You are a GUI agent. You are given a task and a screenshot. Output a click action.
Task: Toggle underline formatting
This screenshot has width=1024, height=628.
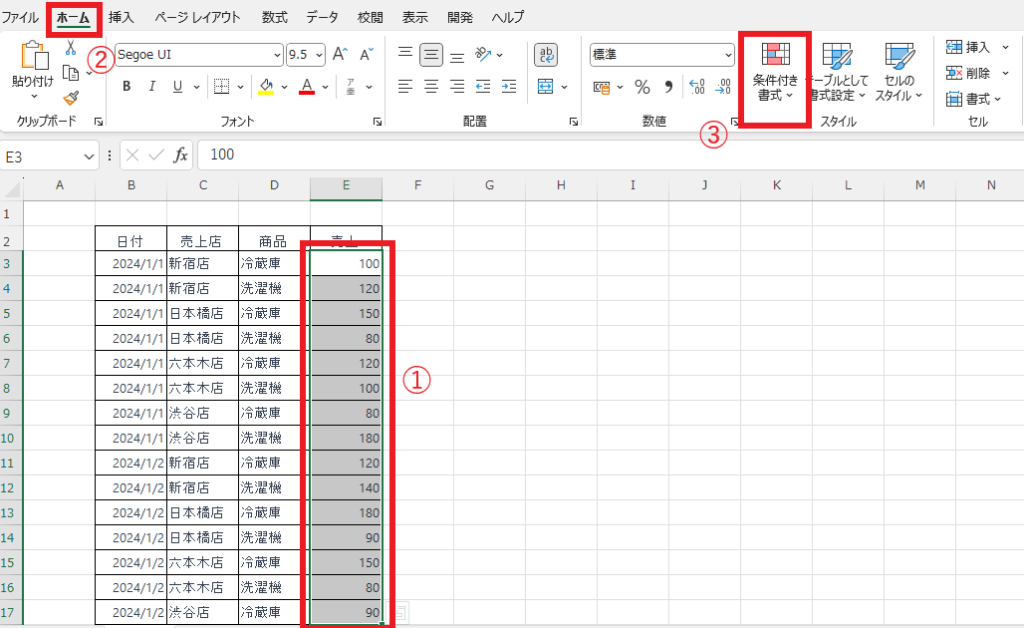click(177, 86)
